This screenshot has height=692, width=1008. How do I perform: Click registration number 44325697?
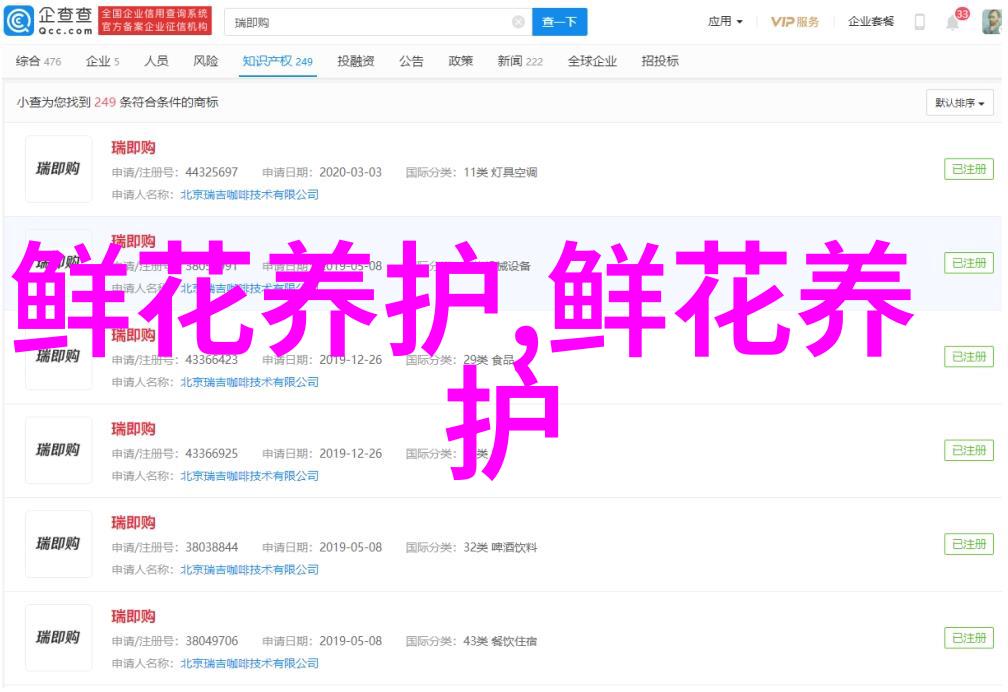212,172
